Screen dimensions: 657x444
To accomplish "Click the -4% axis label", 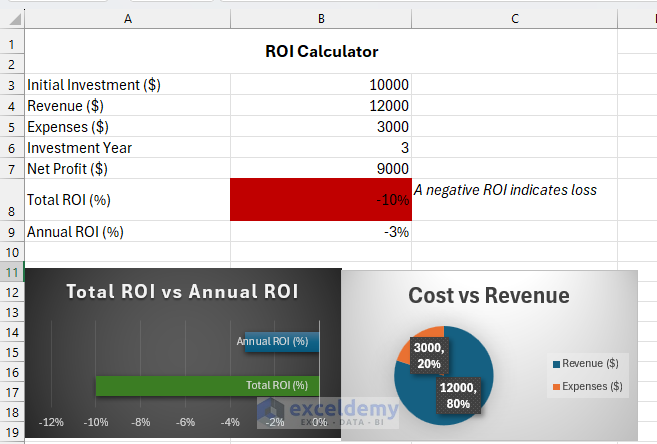I will pyautogui.click(x=230, y=422).
